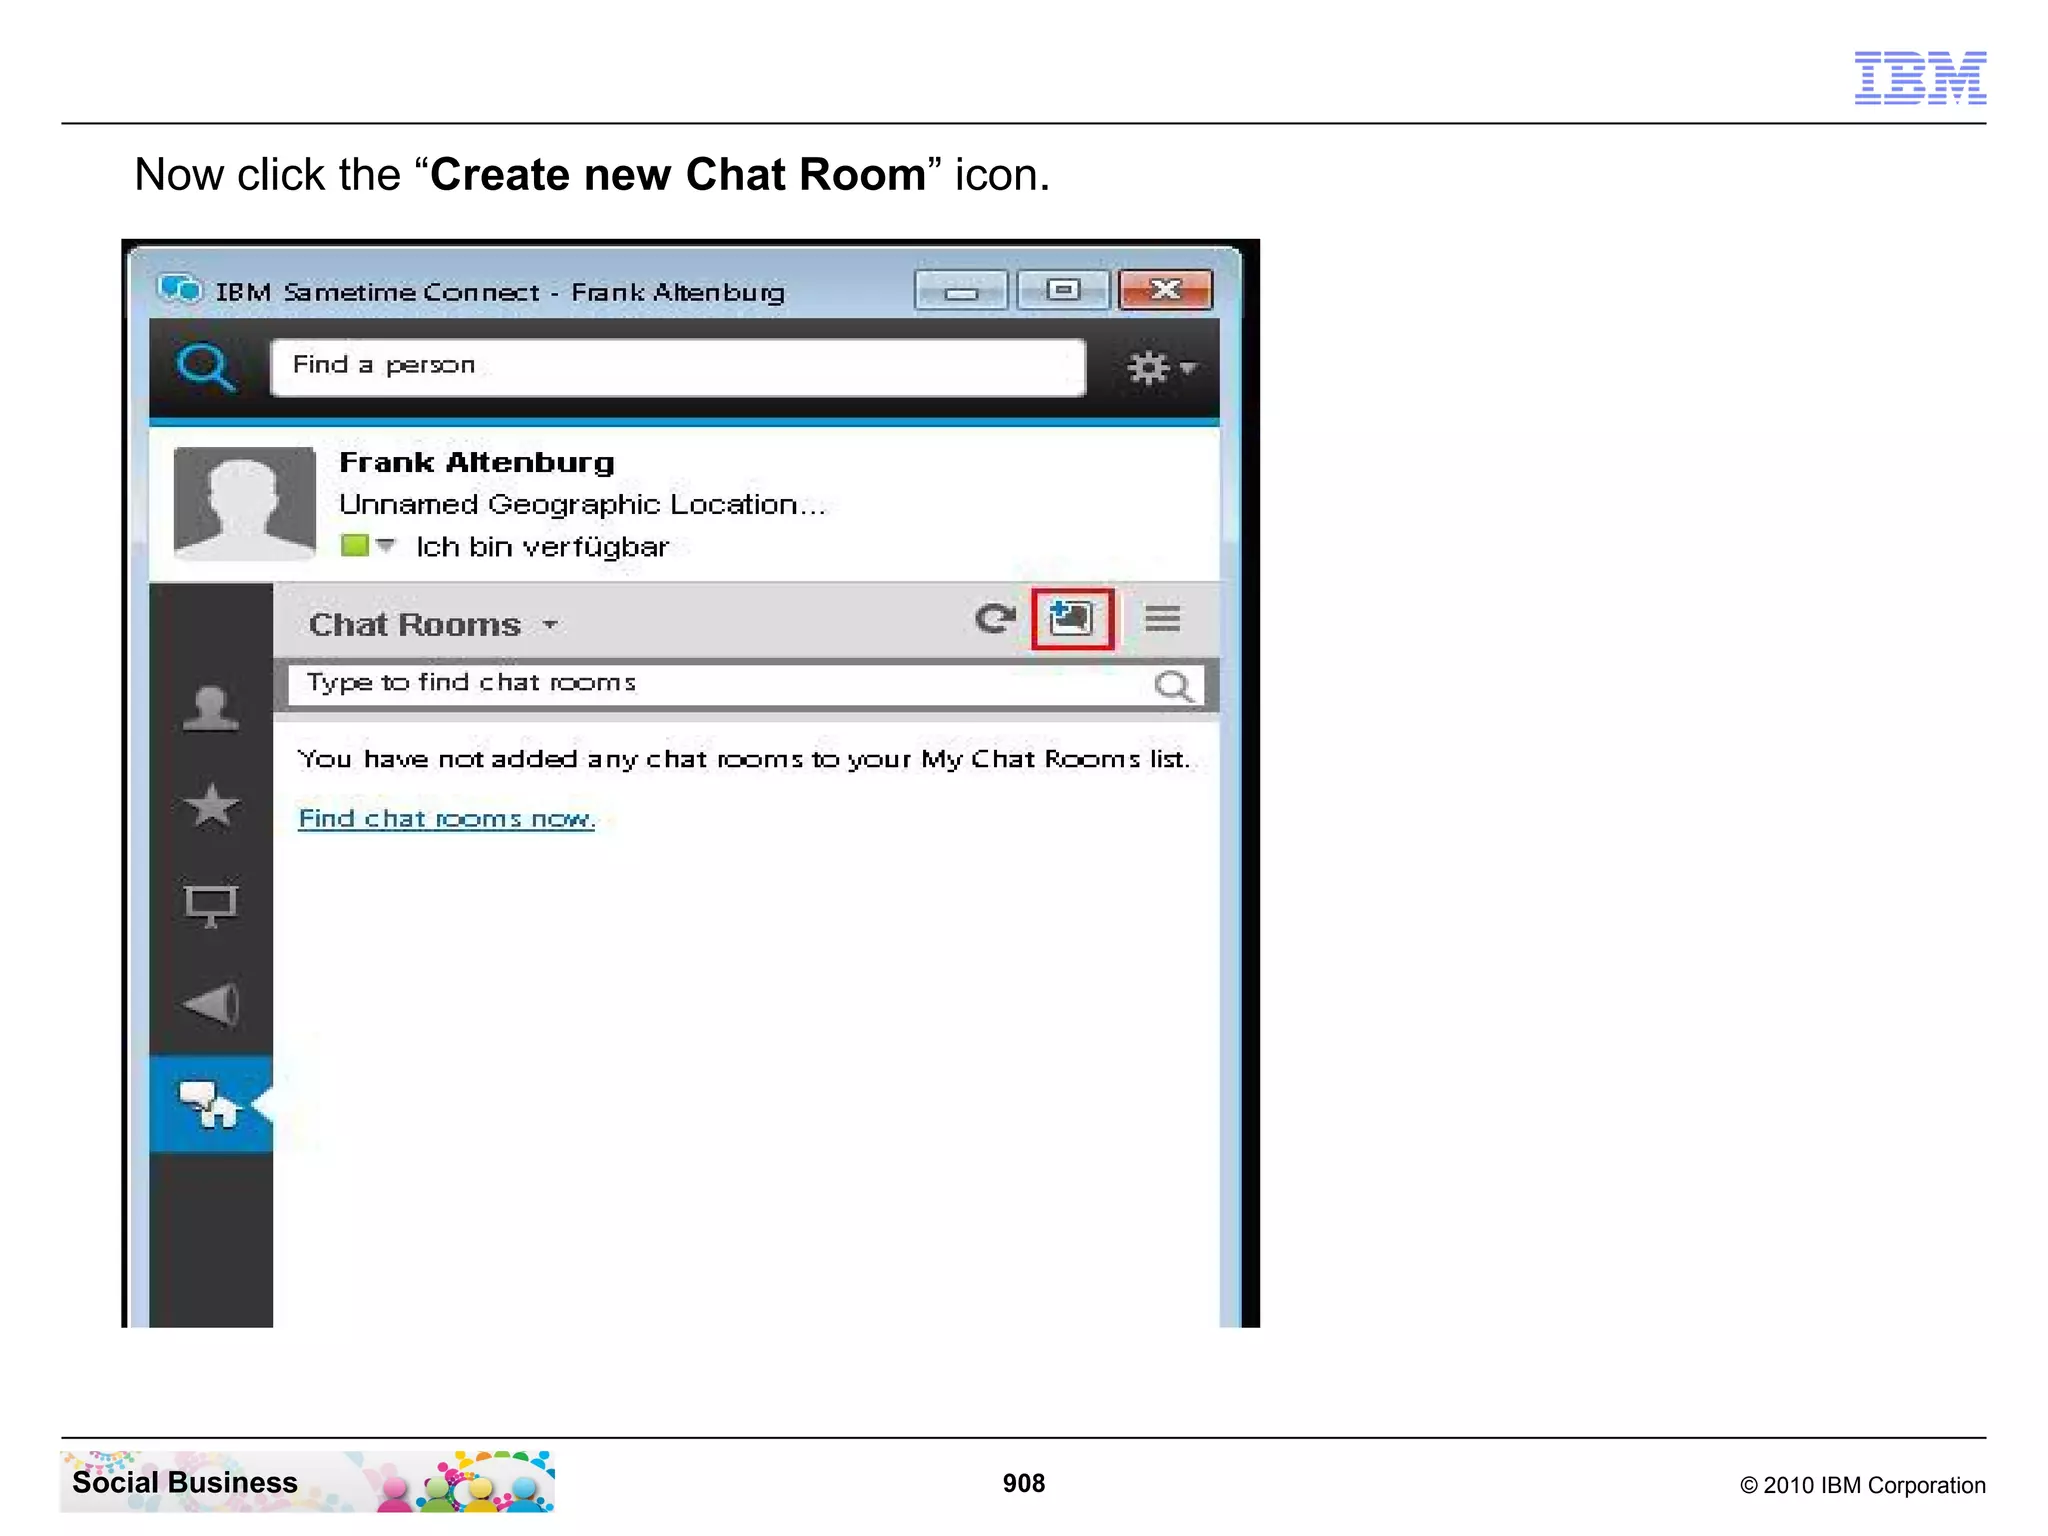
Task: Open the Contacts person sidebar icon
Action: [211, 708]
